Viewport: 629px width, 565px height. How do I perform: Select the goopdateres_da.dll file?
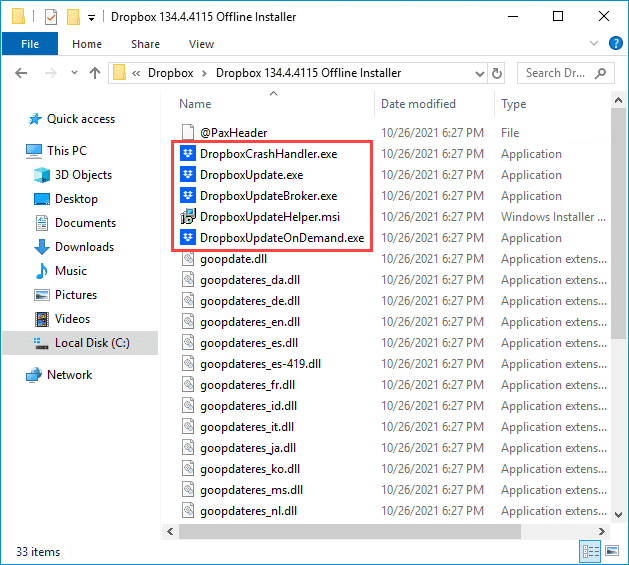250,280
